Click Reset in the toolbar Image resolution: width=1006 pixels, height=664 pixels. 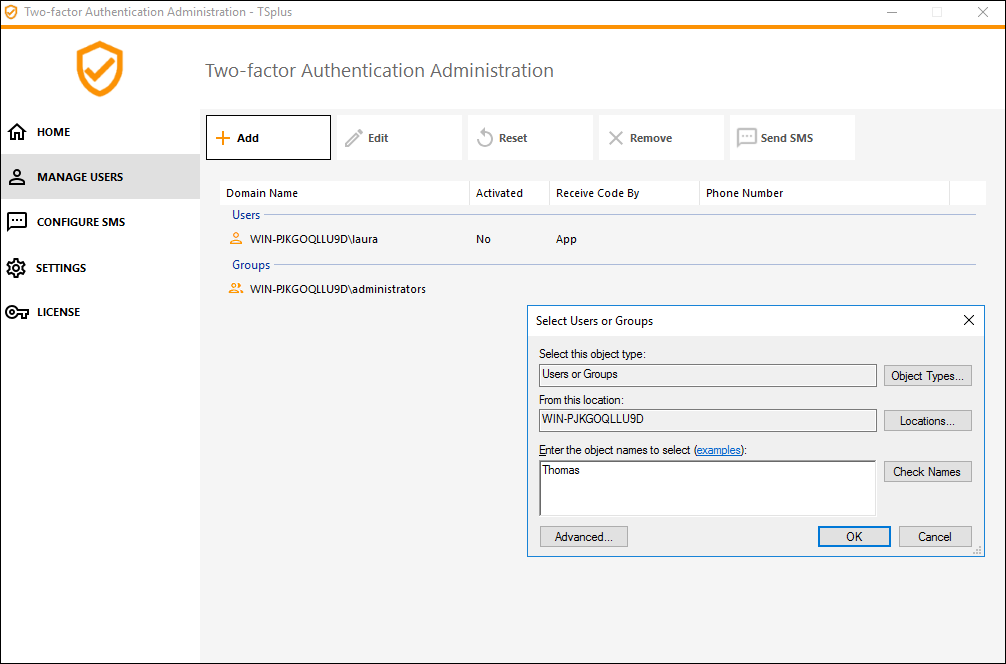tap(530, 138)
